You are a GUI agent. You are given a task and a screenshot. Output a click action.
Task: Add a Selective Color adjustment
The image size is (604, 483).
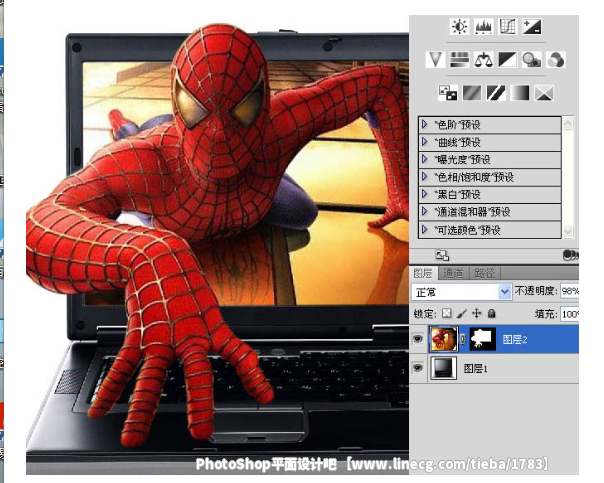click(544, 93)
